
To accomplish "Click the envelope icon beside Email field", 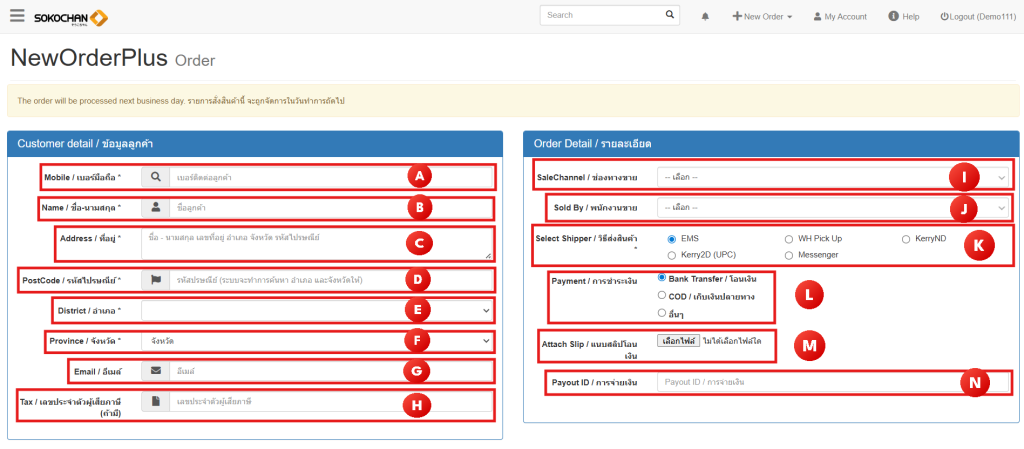I will (x=155, y=371).
